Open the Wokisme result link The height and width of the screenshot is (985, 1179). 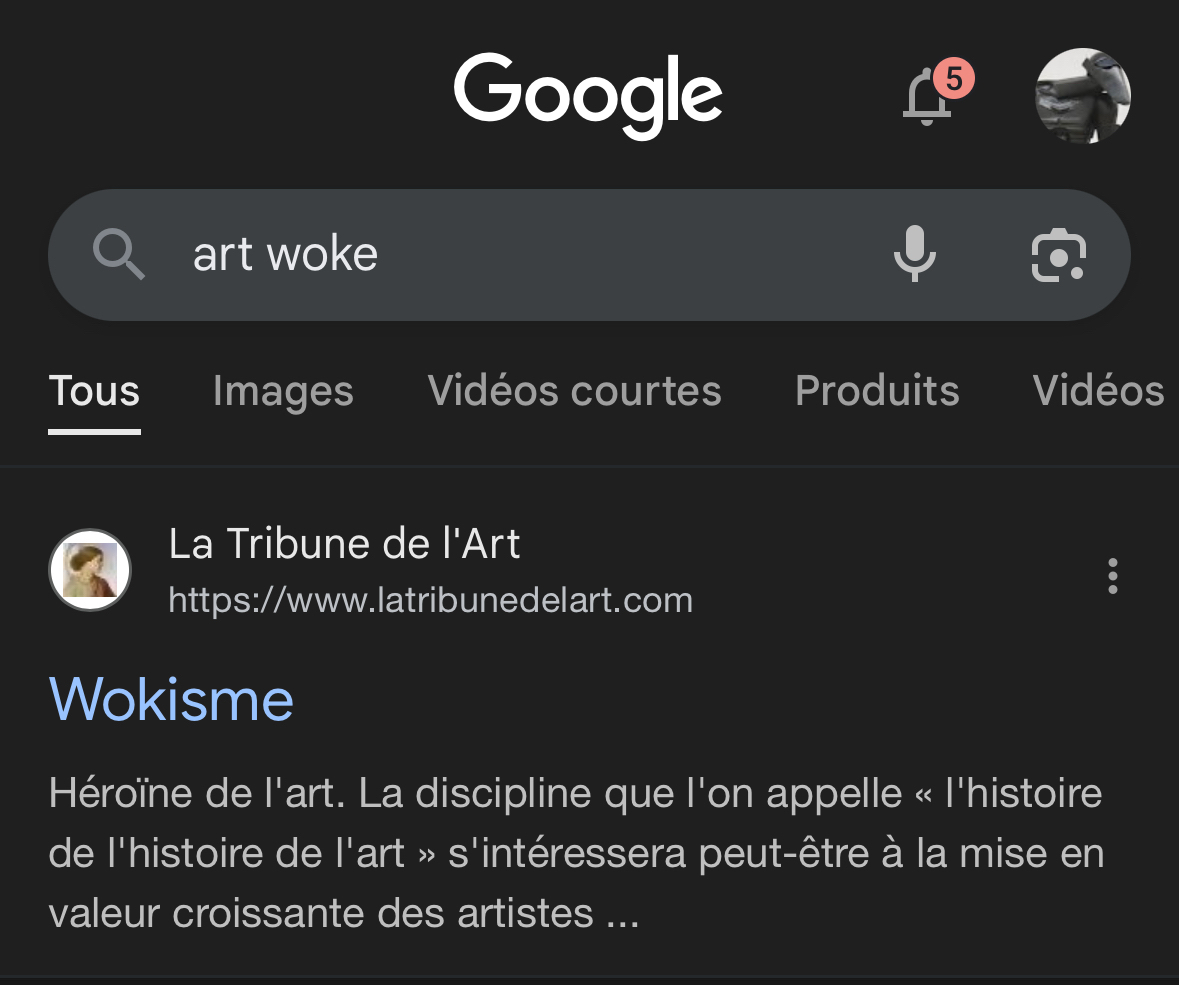click(x=171, y=698)
